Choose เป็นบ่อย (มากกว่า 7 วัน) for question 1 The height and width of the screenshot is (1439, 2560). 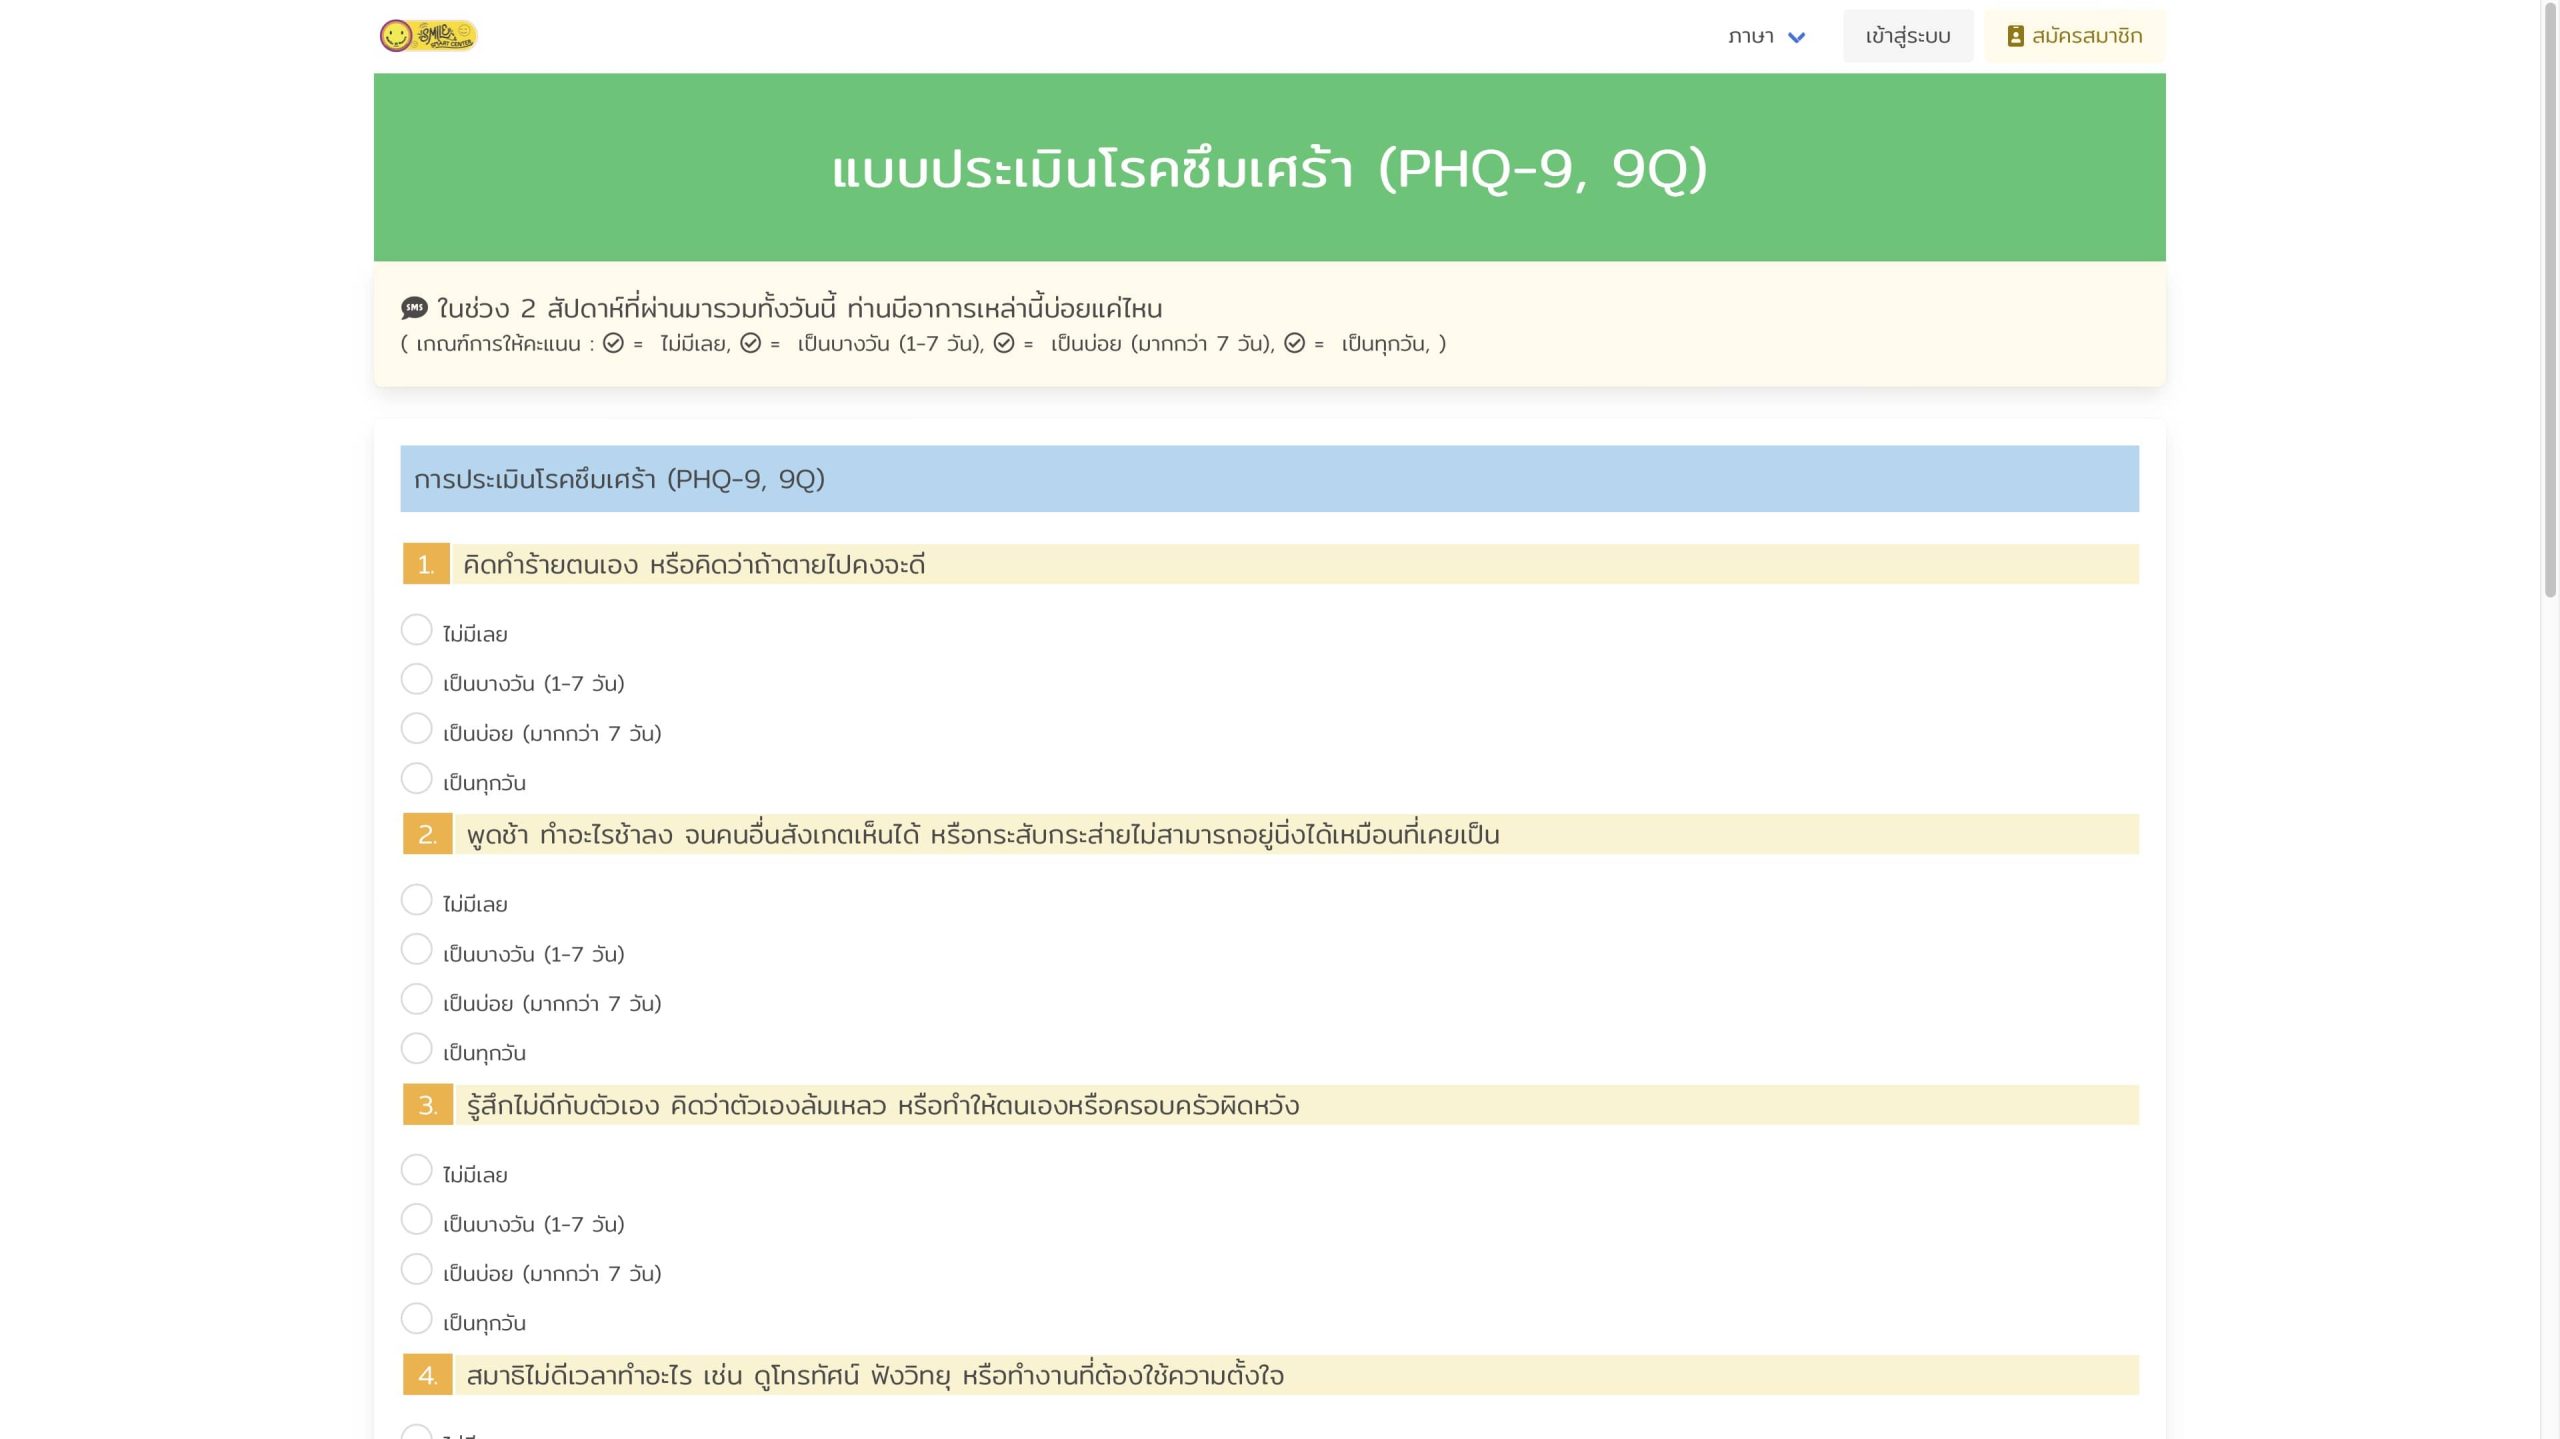pyautogui.click(x=416, y=729)
